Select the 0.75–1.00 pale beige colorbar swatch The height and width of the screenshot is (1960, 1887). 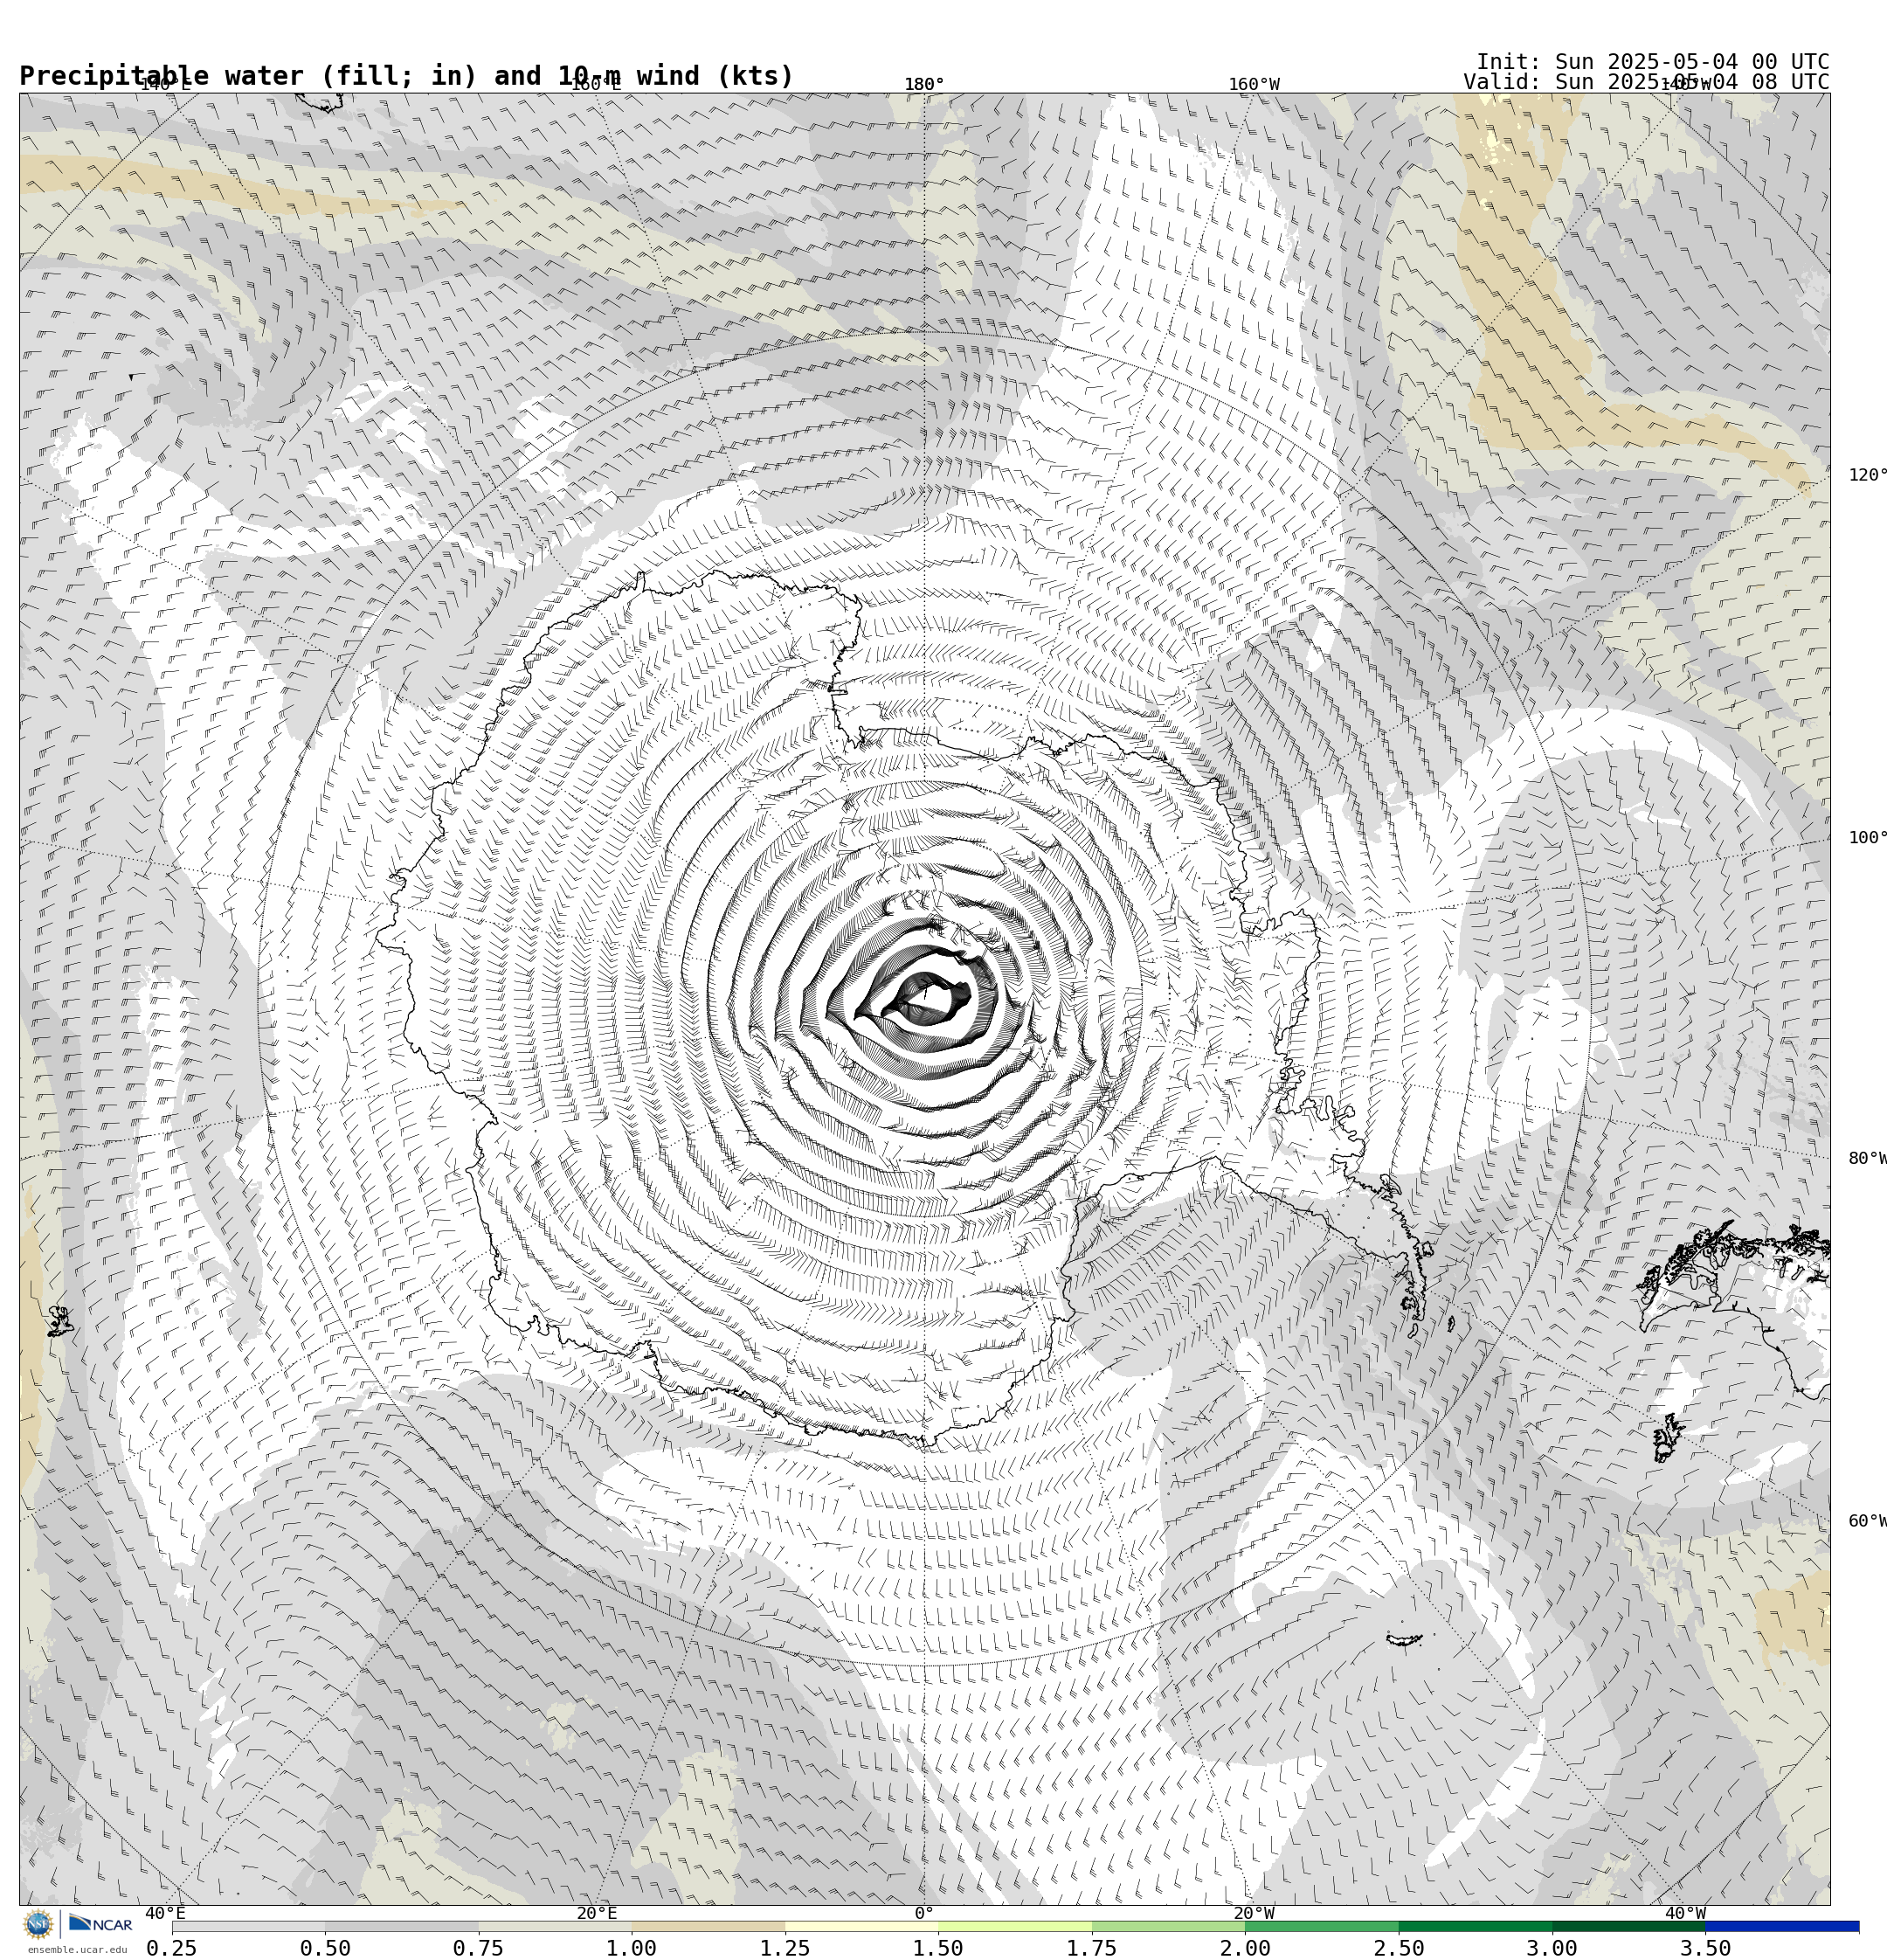(555, 1926)
